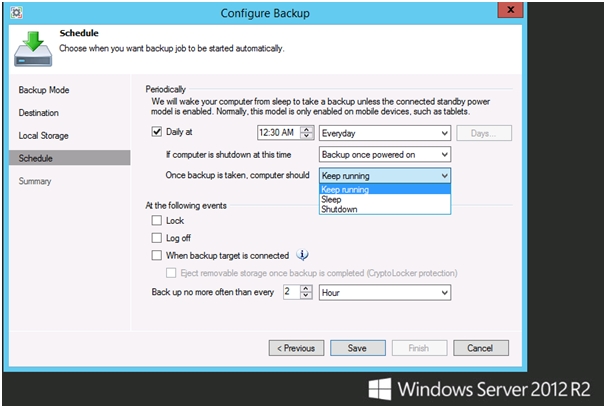Increase the daily time with up arrow
The width and height of the screenshot is (606, 408).
pos(306,129)
